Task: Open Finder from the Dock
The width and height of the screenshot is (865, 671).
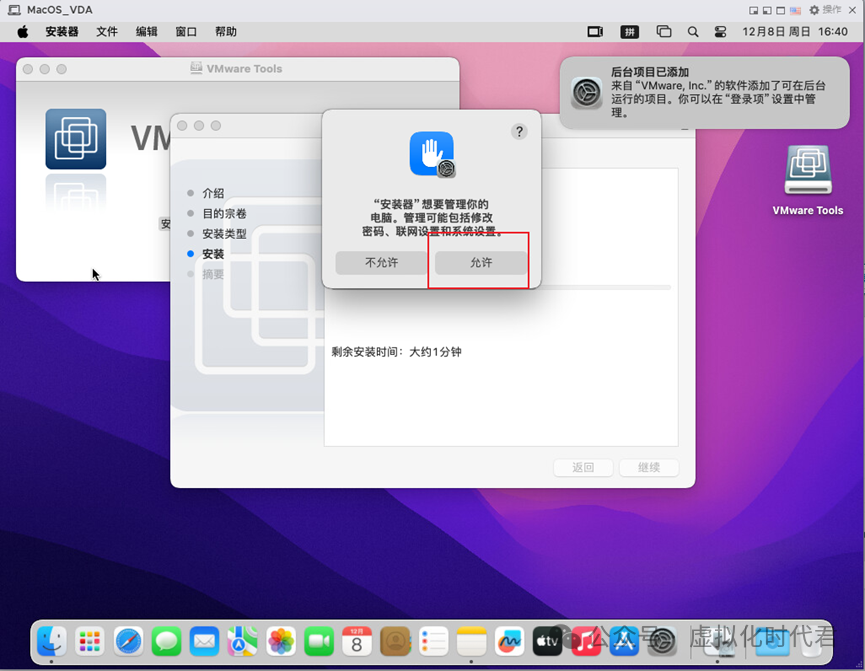Action: pos(52,641)
